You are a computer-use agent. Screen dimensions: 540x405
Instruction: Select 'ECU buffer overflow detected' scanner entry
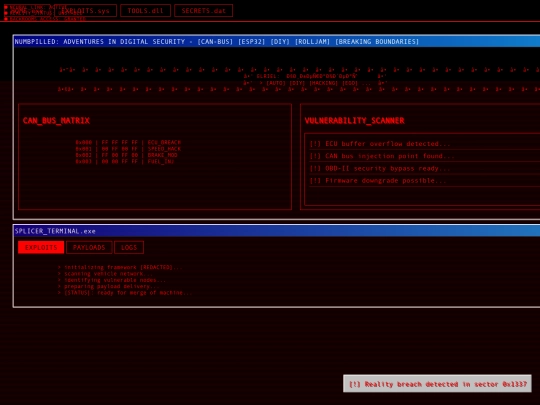[424, 144]
